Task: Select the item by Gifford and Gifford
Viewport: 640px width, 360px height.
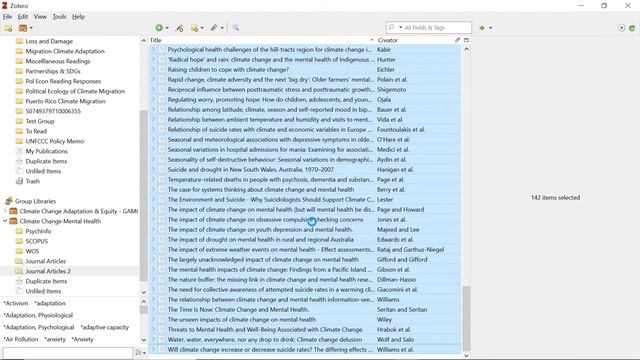Action: pyautogui.click(x=305, y=260)
